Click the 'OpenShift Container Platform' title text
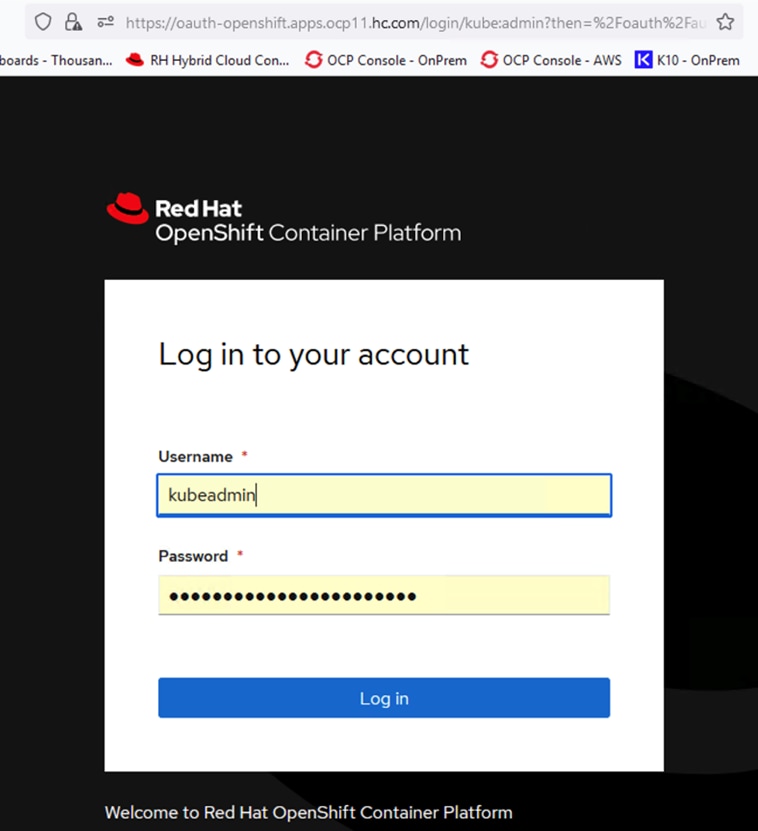The height and width of the screenshot is (831, 758). tap(309, 233)
